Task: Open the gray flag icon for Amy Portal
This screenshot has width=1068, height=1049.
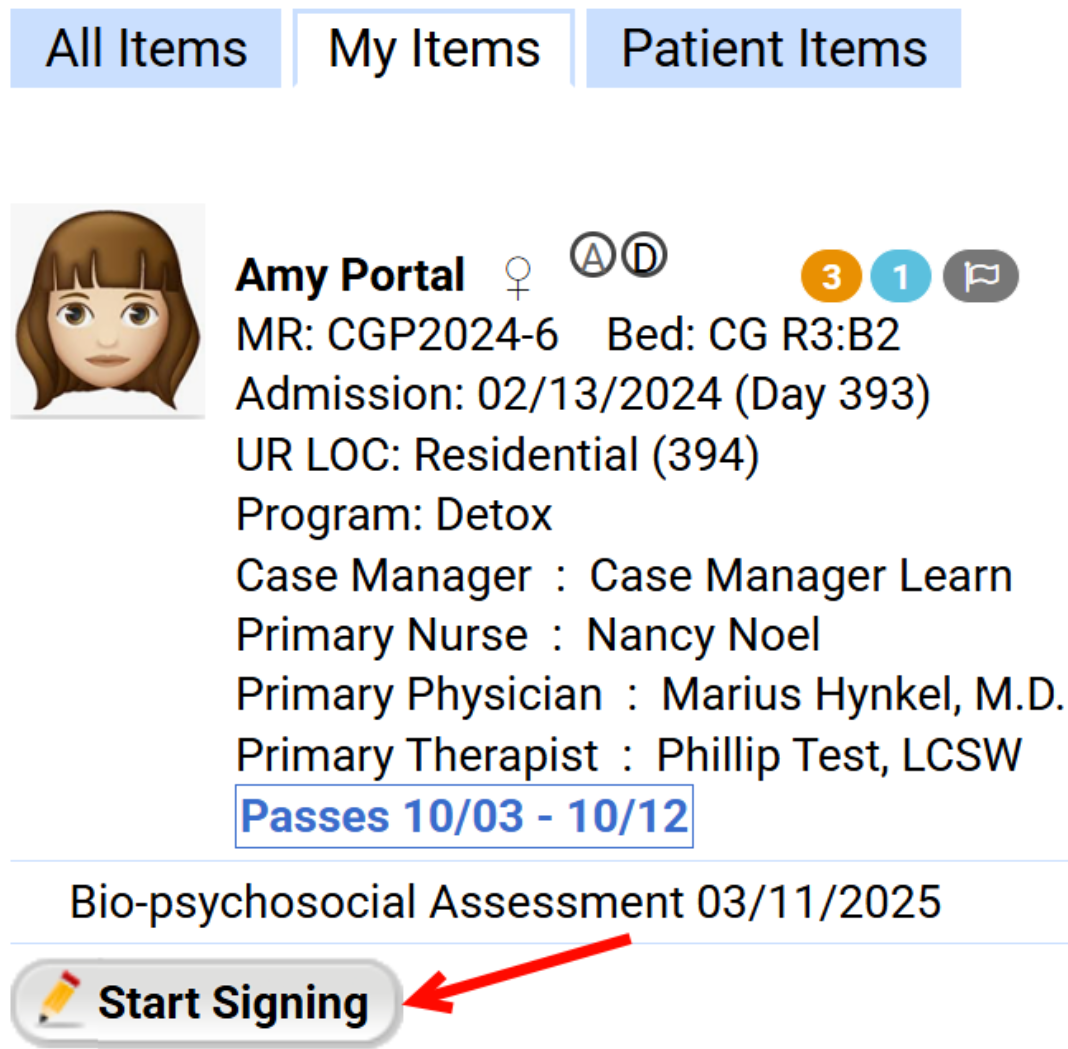Action: pos(980,277)
